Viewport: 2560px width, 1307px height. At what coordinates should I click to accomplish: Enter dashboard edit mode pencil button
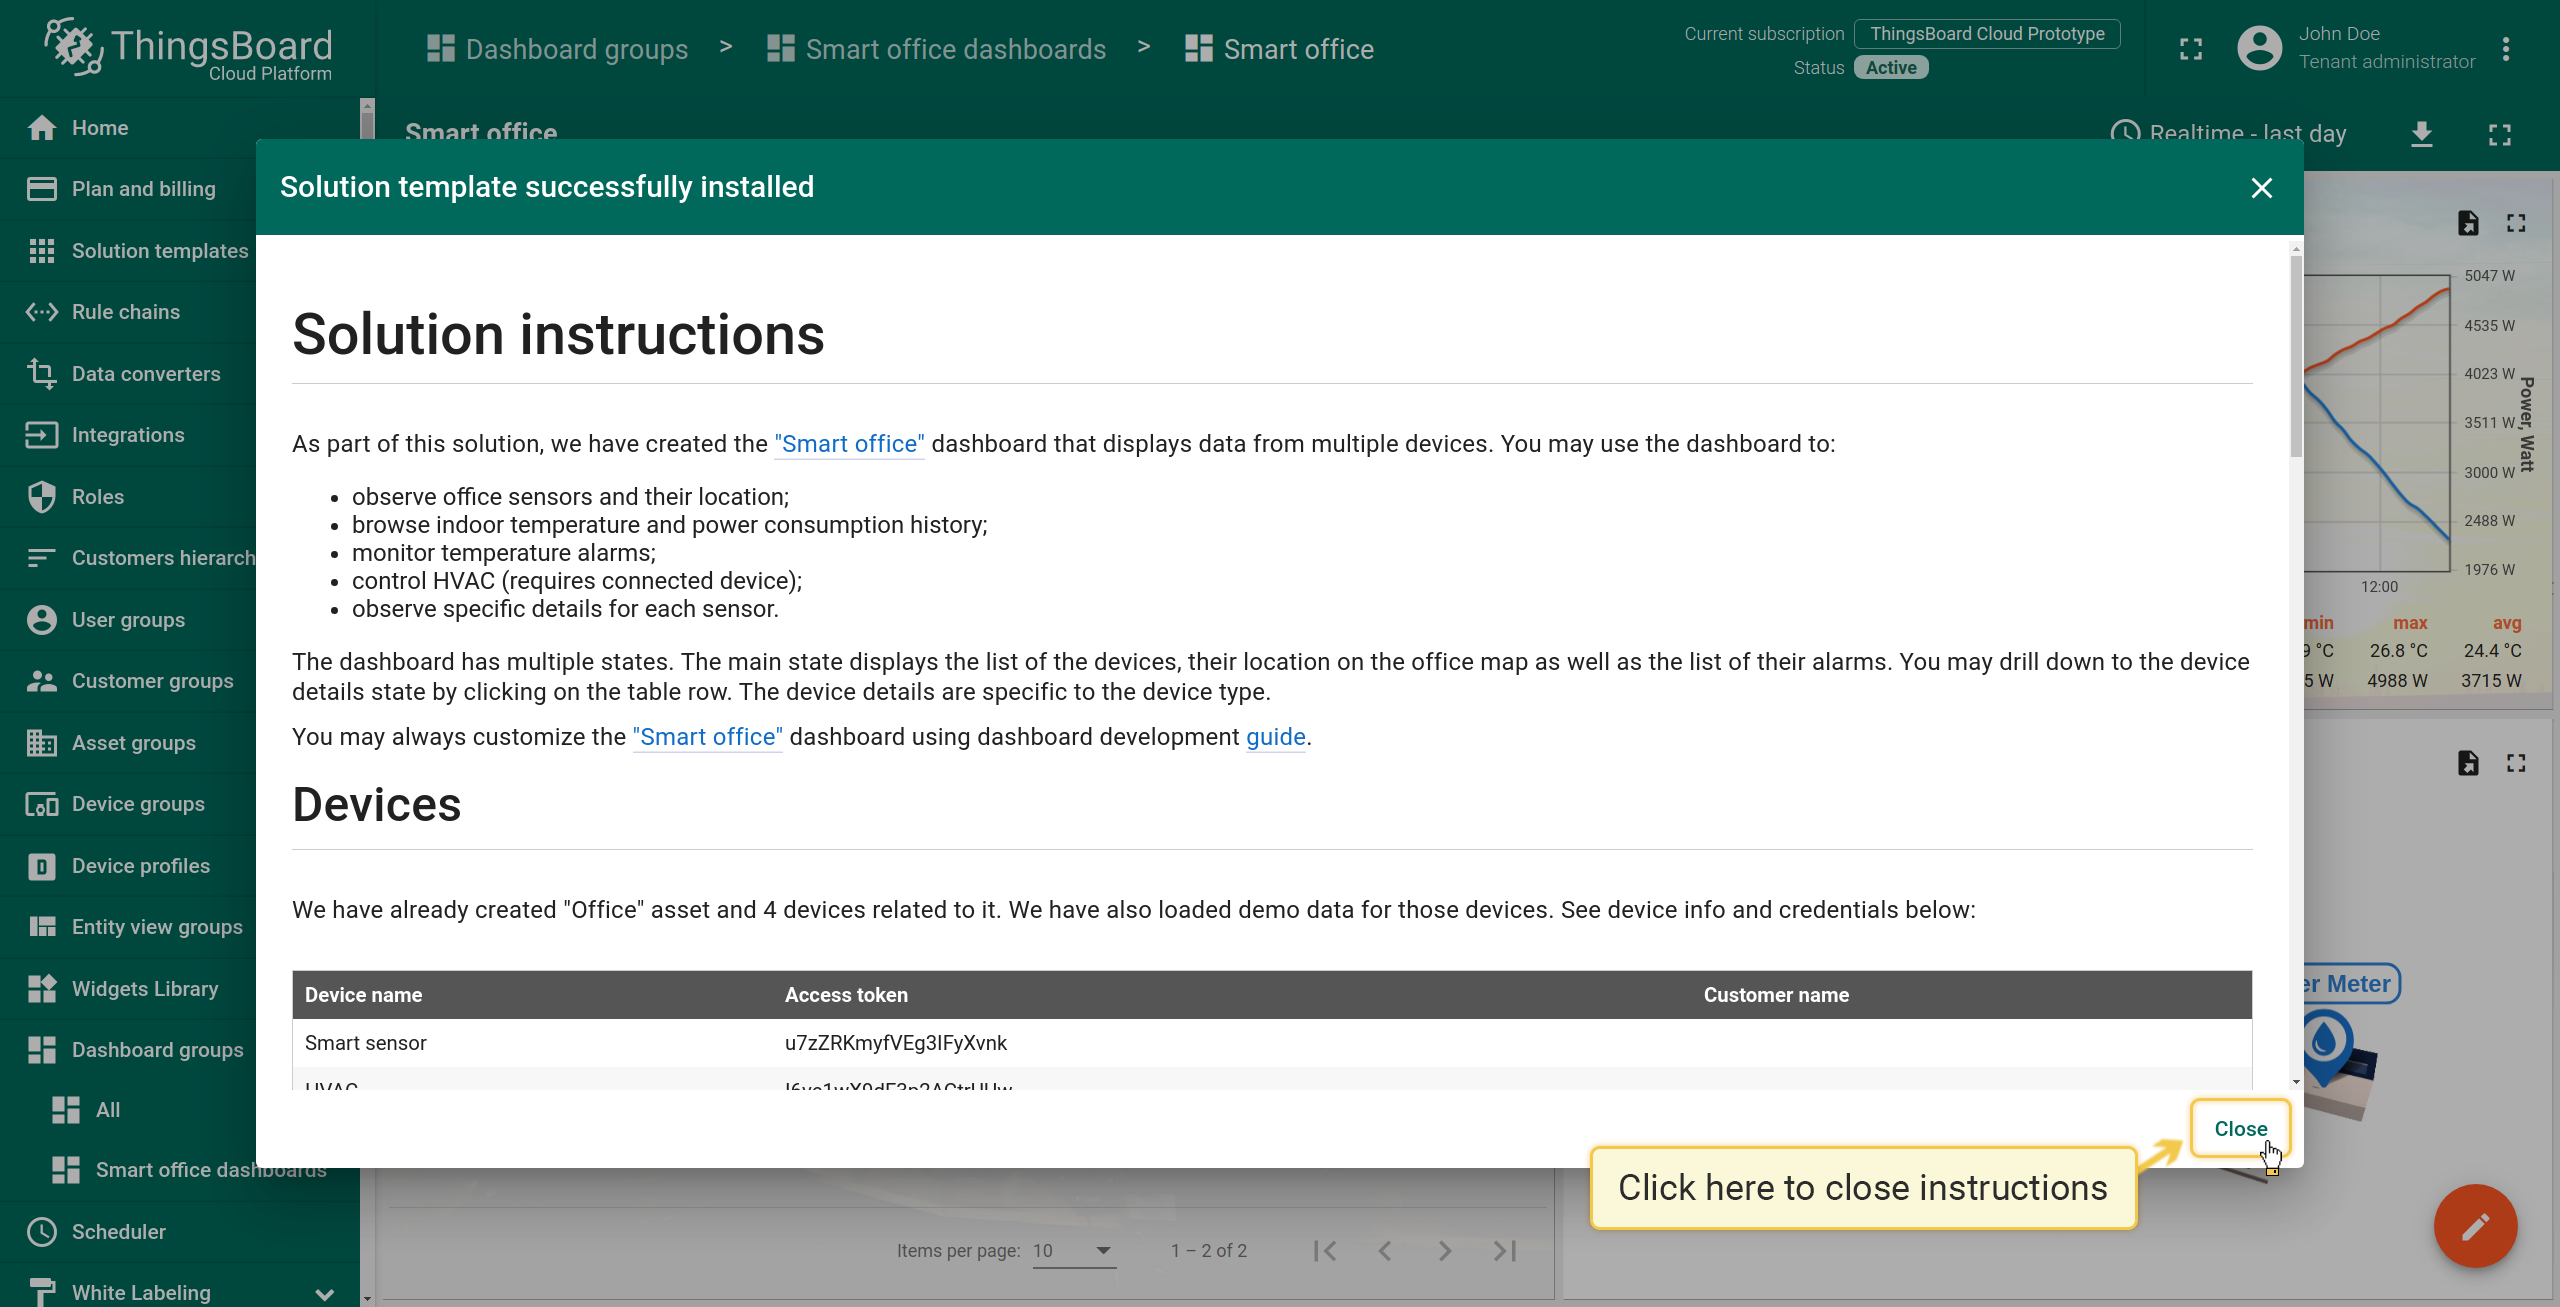coord(2475,1226)
